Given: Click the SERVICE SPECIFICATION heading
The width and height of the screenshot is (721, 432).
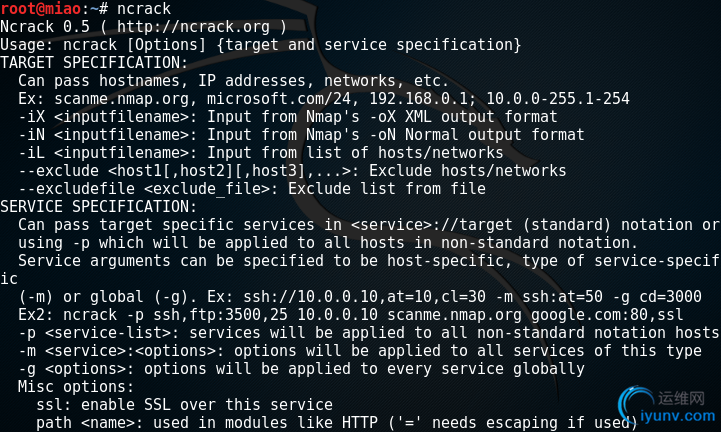Looking at the screenshot, I should click(98, 207).
